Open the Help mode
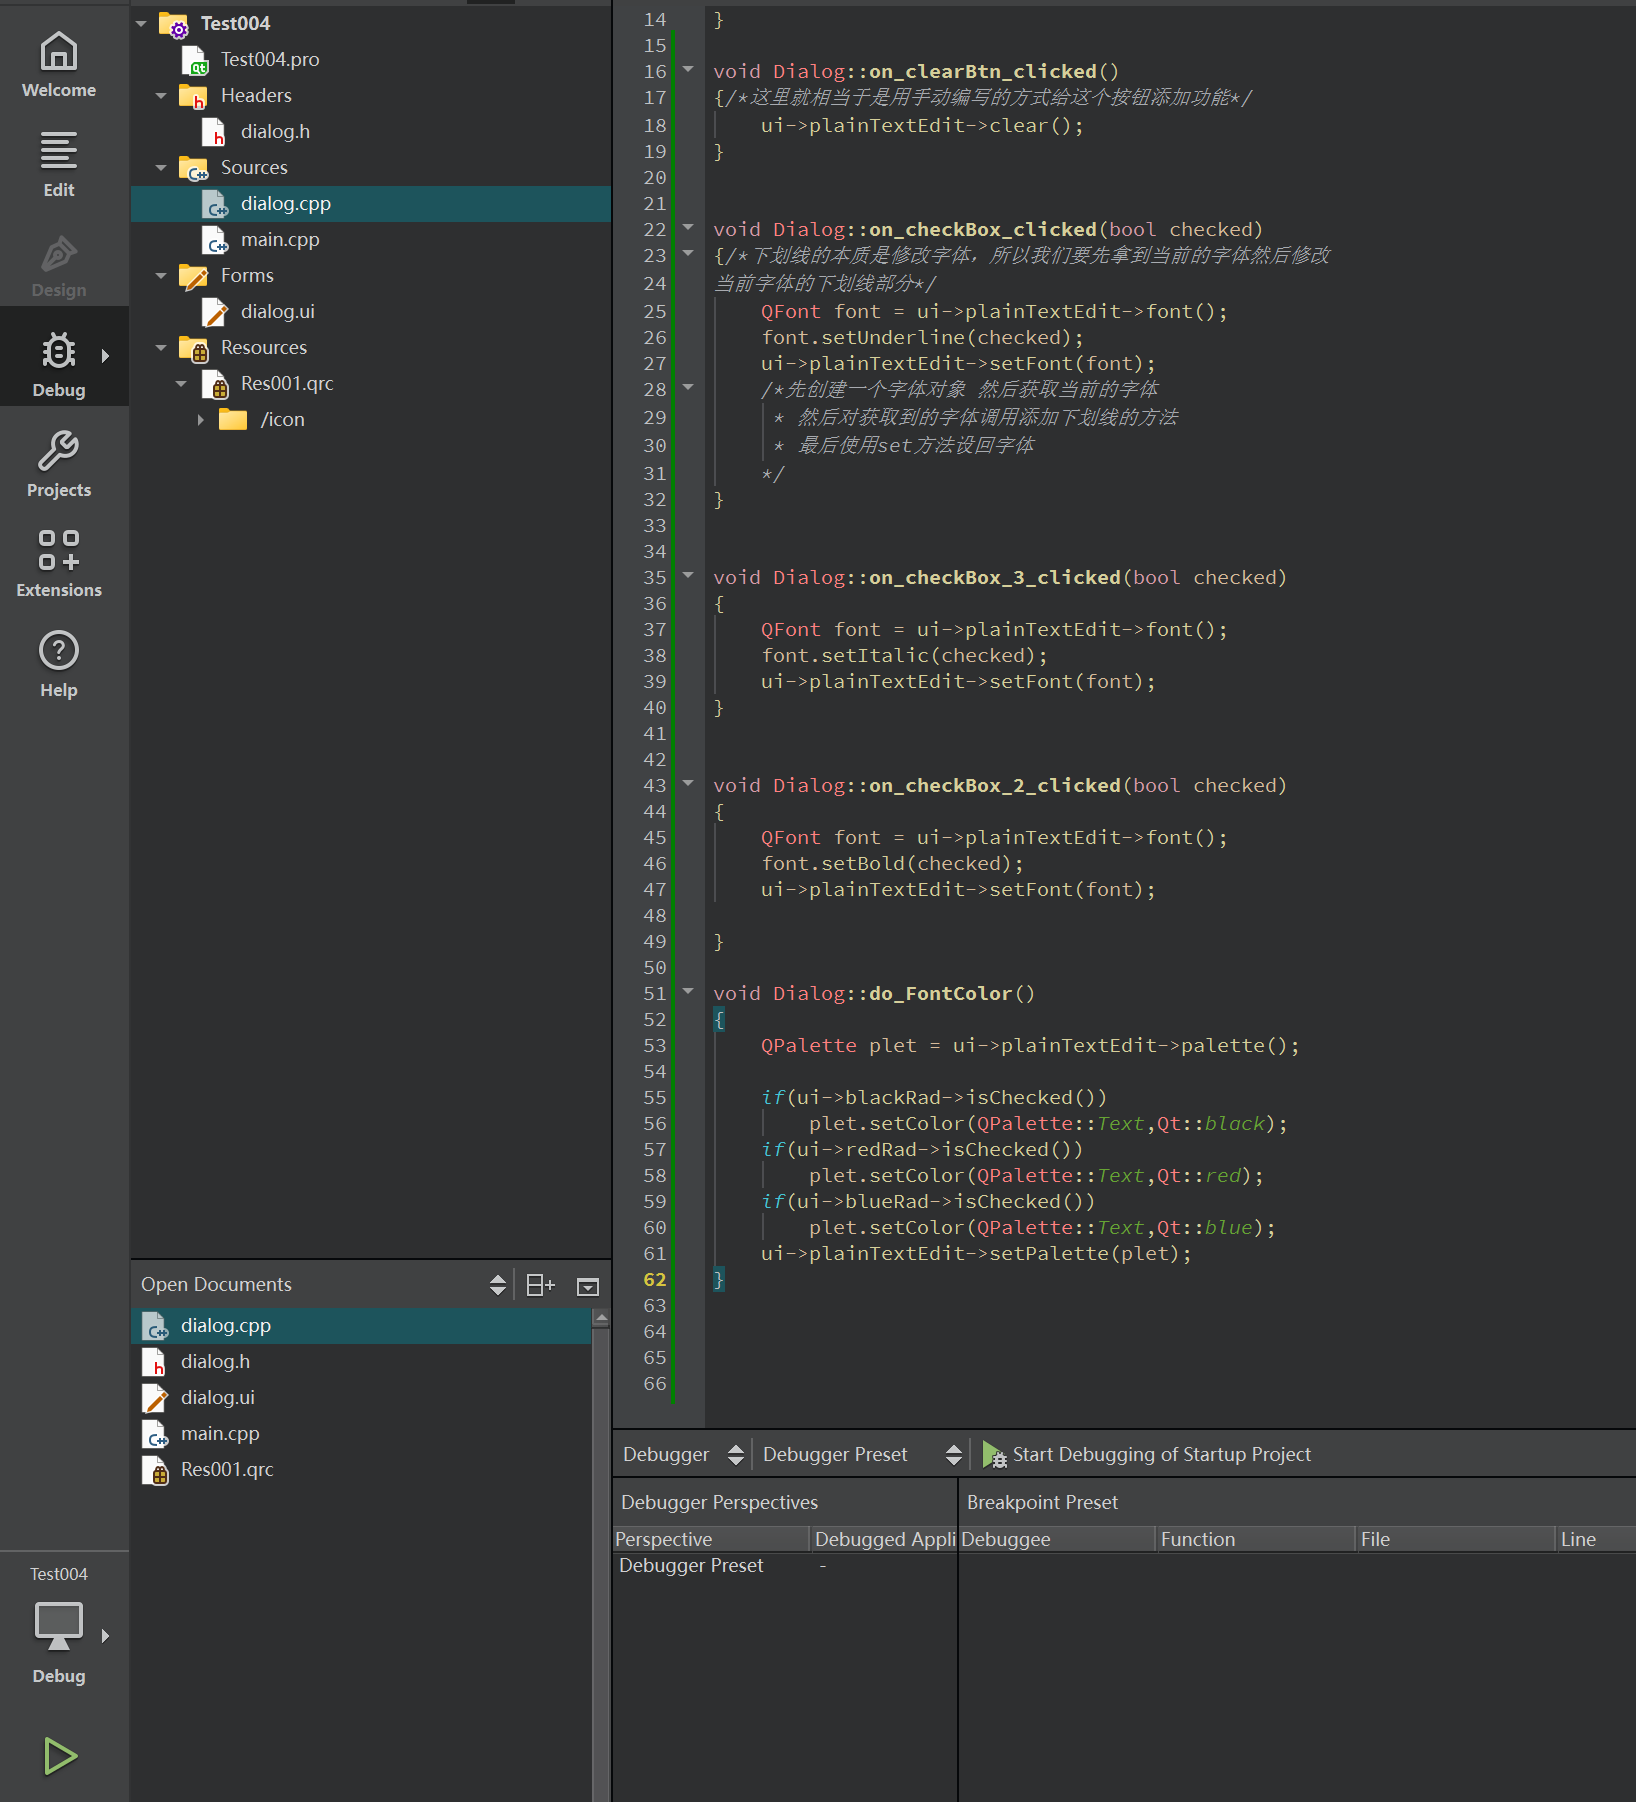Screen dimensions: 1636x1802 point(59,665)
